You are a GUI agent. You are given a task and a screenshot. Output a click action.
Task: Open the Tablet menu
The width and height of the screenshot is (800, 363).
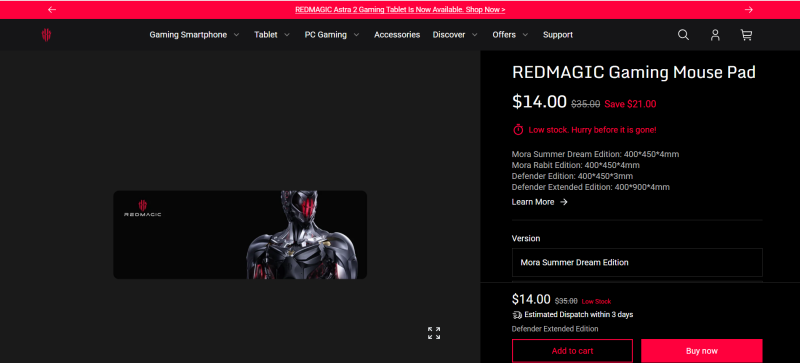266,35
